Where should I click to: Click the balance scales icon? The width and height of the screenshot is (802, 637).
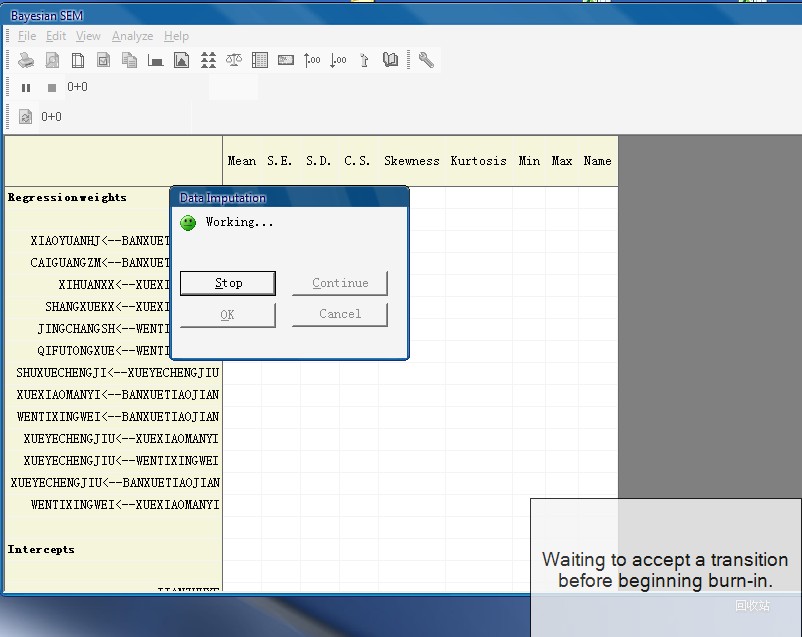(x=234, y=60)
